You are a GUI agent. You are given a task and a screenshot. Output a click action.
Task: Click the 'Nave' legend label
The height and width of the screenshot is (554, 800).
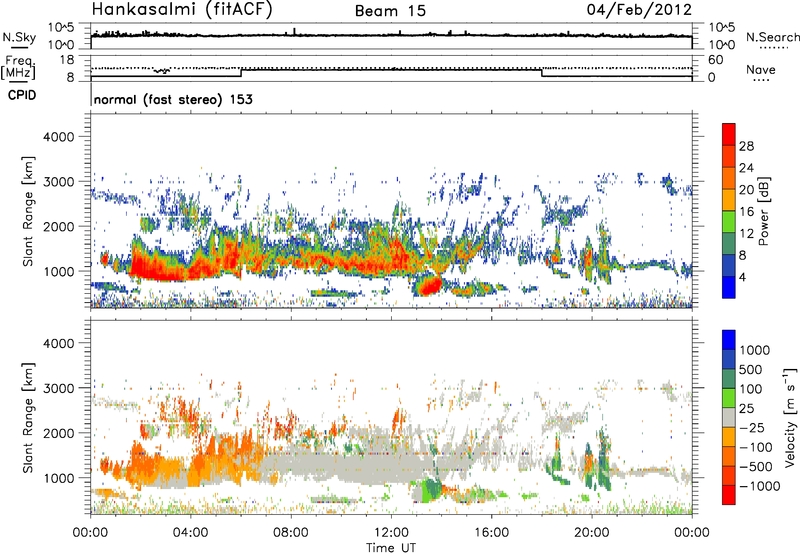761,70
